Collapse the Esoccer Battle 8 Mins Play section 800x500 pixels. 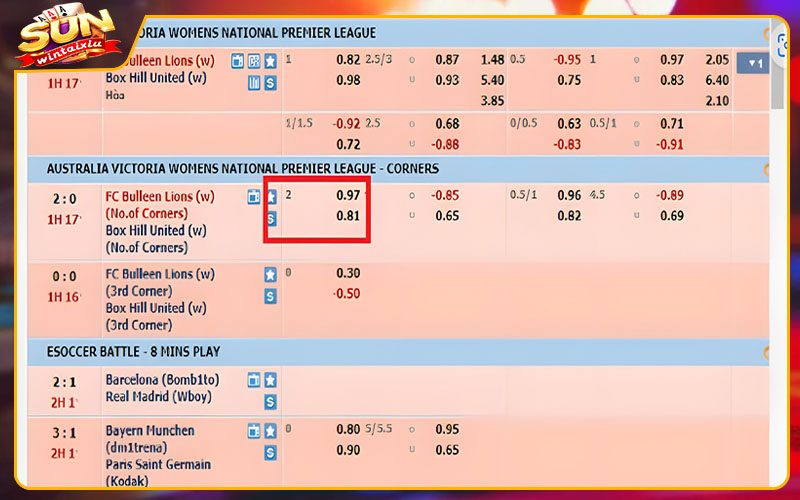[x=767, y=352]
